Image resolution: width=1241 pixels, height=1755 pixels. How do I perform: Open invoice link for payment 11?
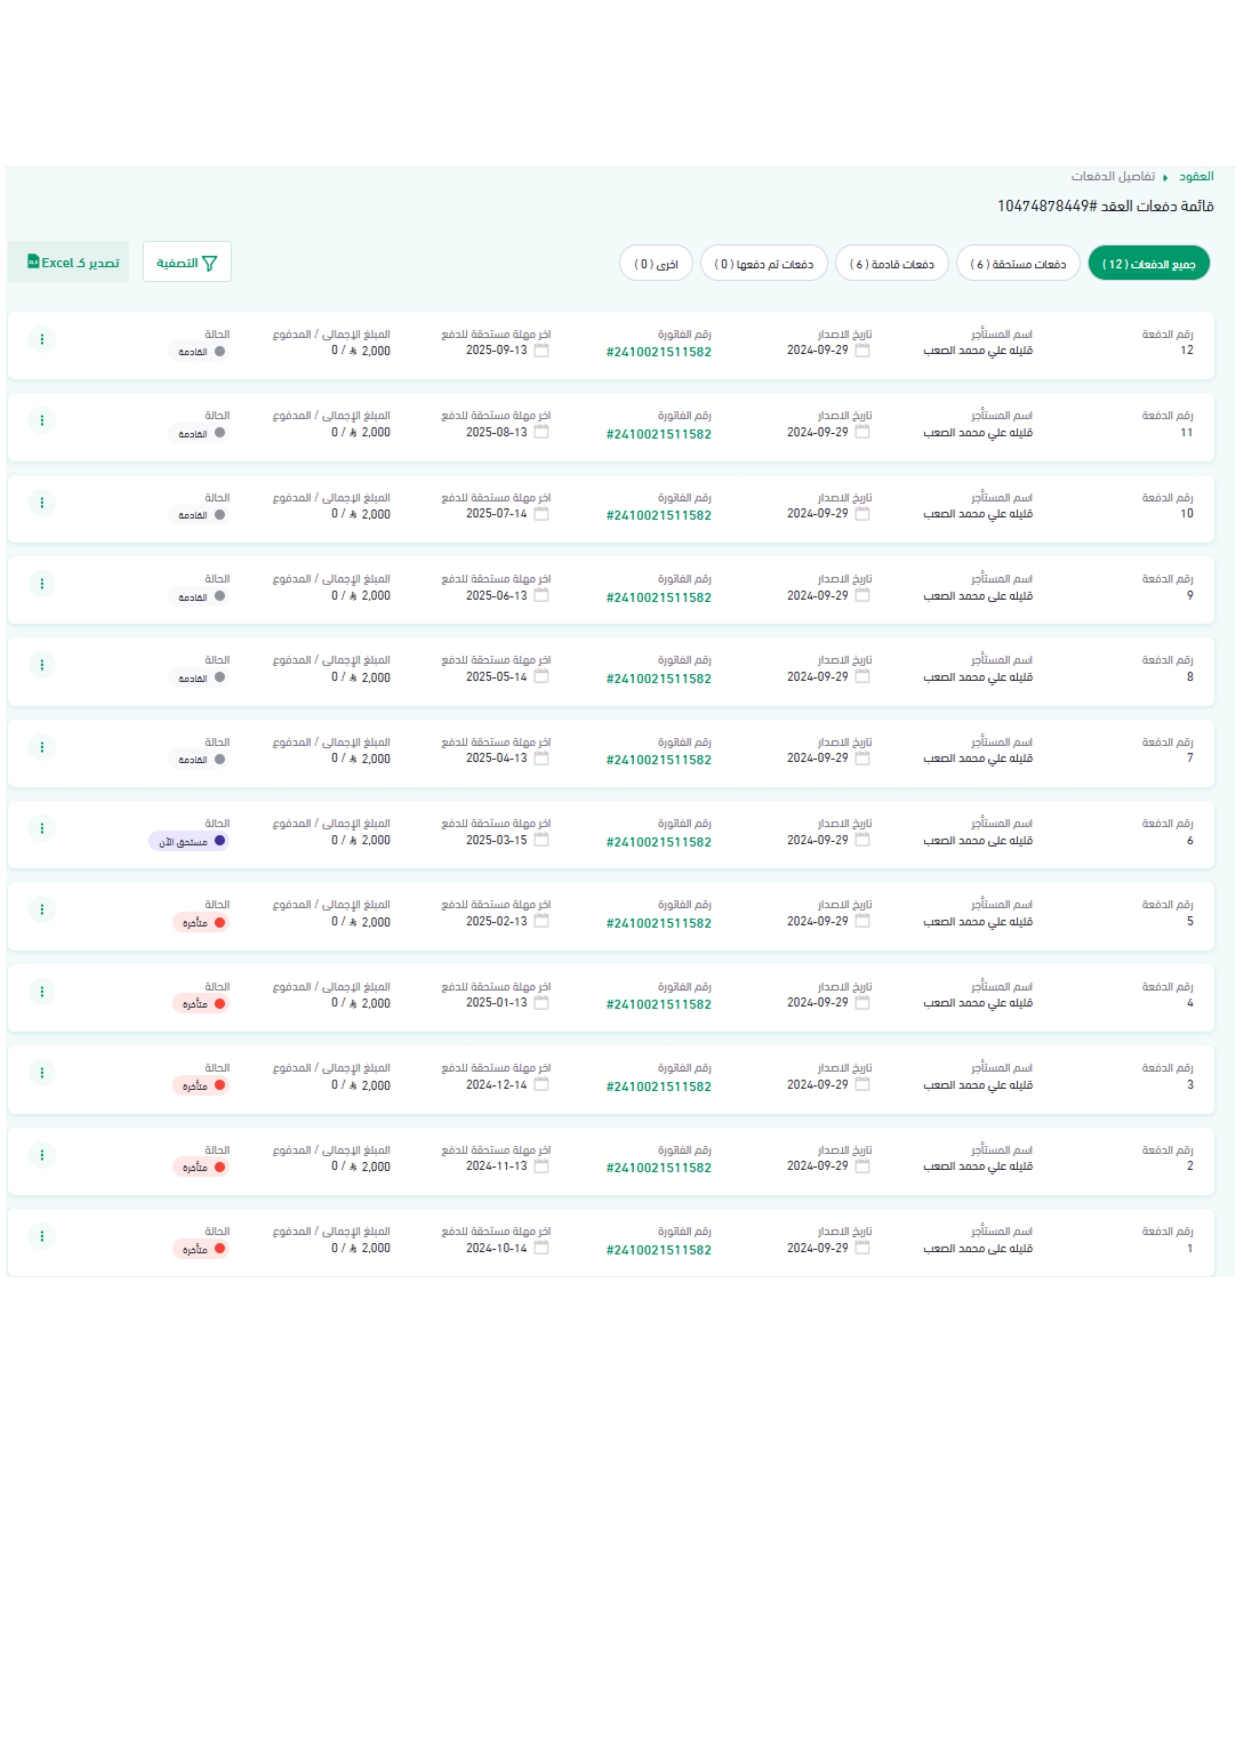(658, 435)
